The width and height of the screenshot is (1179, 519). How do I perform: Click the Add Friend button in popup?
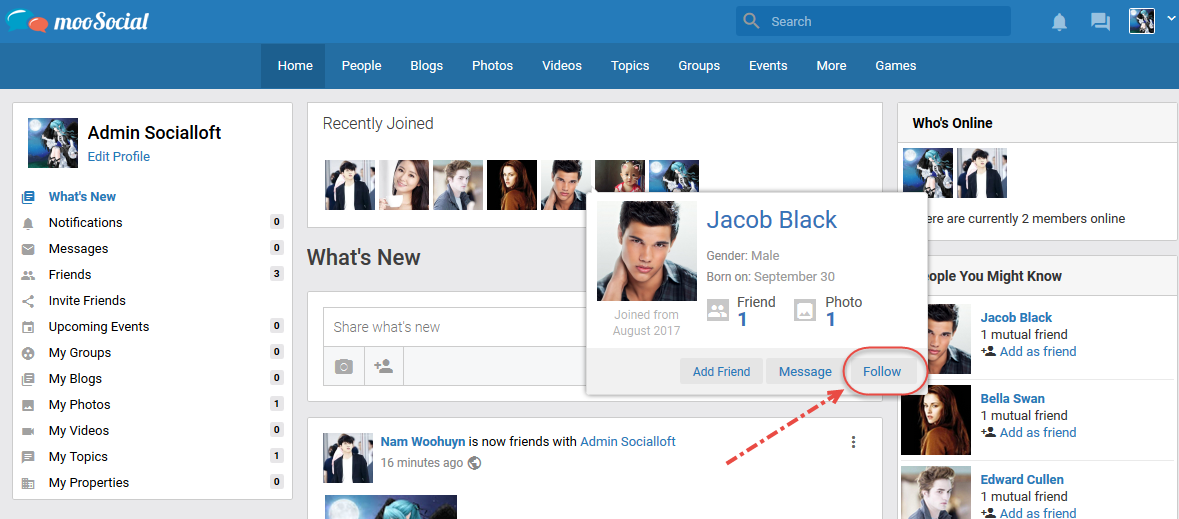722,372
